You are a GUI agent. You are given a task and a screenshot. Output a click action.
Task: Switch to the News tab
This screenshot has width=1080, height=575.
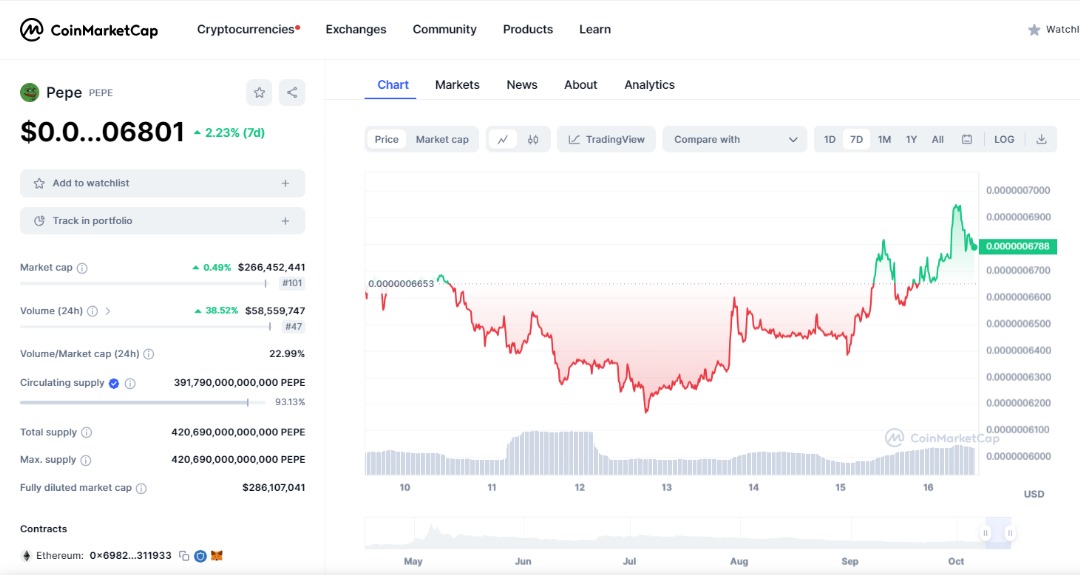[x=522, y=85]
